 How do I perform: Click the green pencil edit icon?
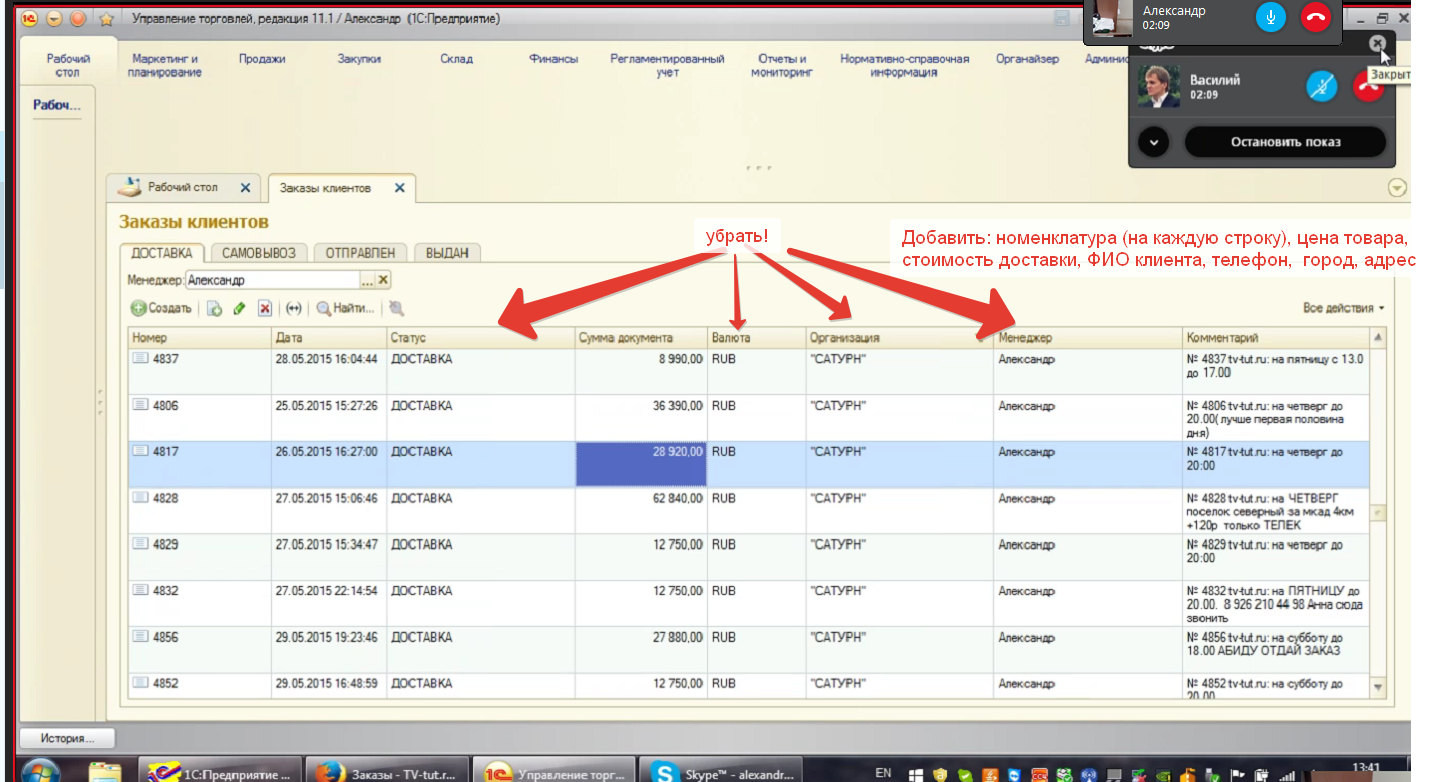click(x=239, y=309)
